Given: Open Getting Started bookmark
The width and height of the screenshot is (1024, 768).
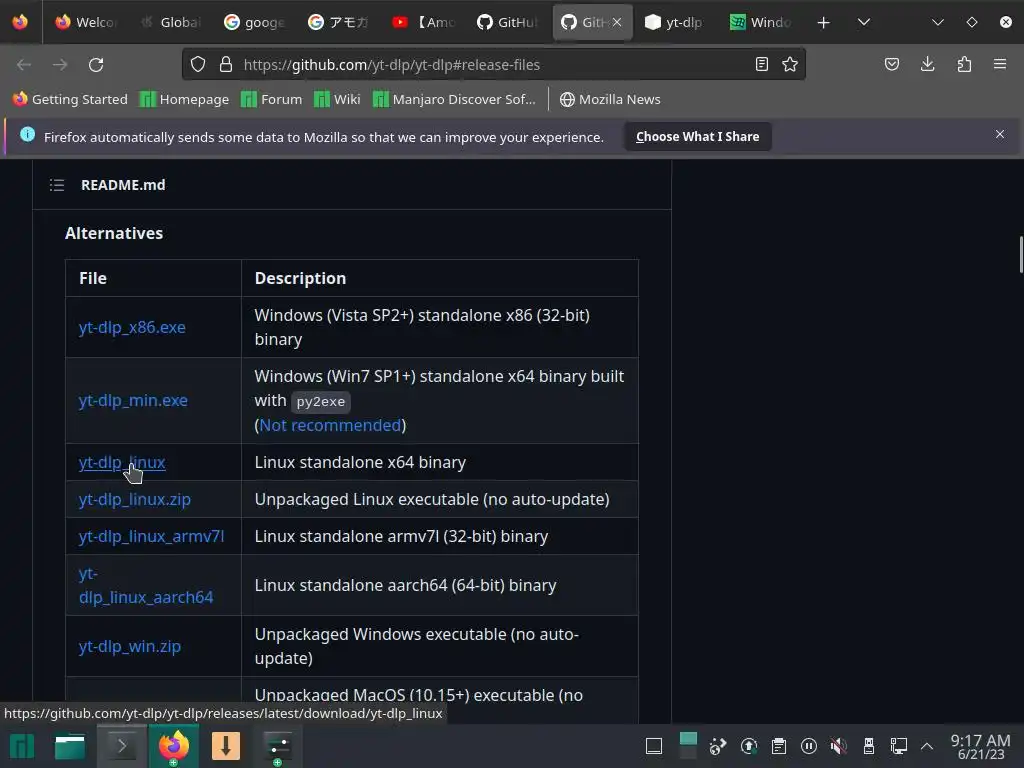Looking at the screenshot, I should click(71, 99).
